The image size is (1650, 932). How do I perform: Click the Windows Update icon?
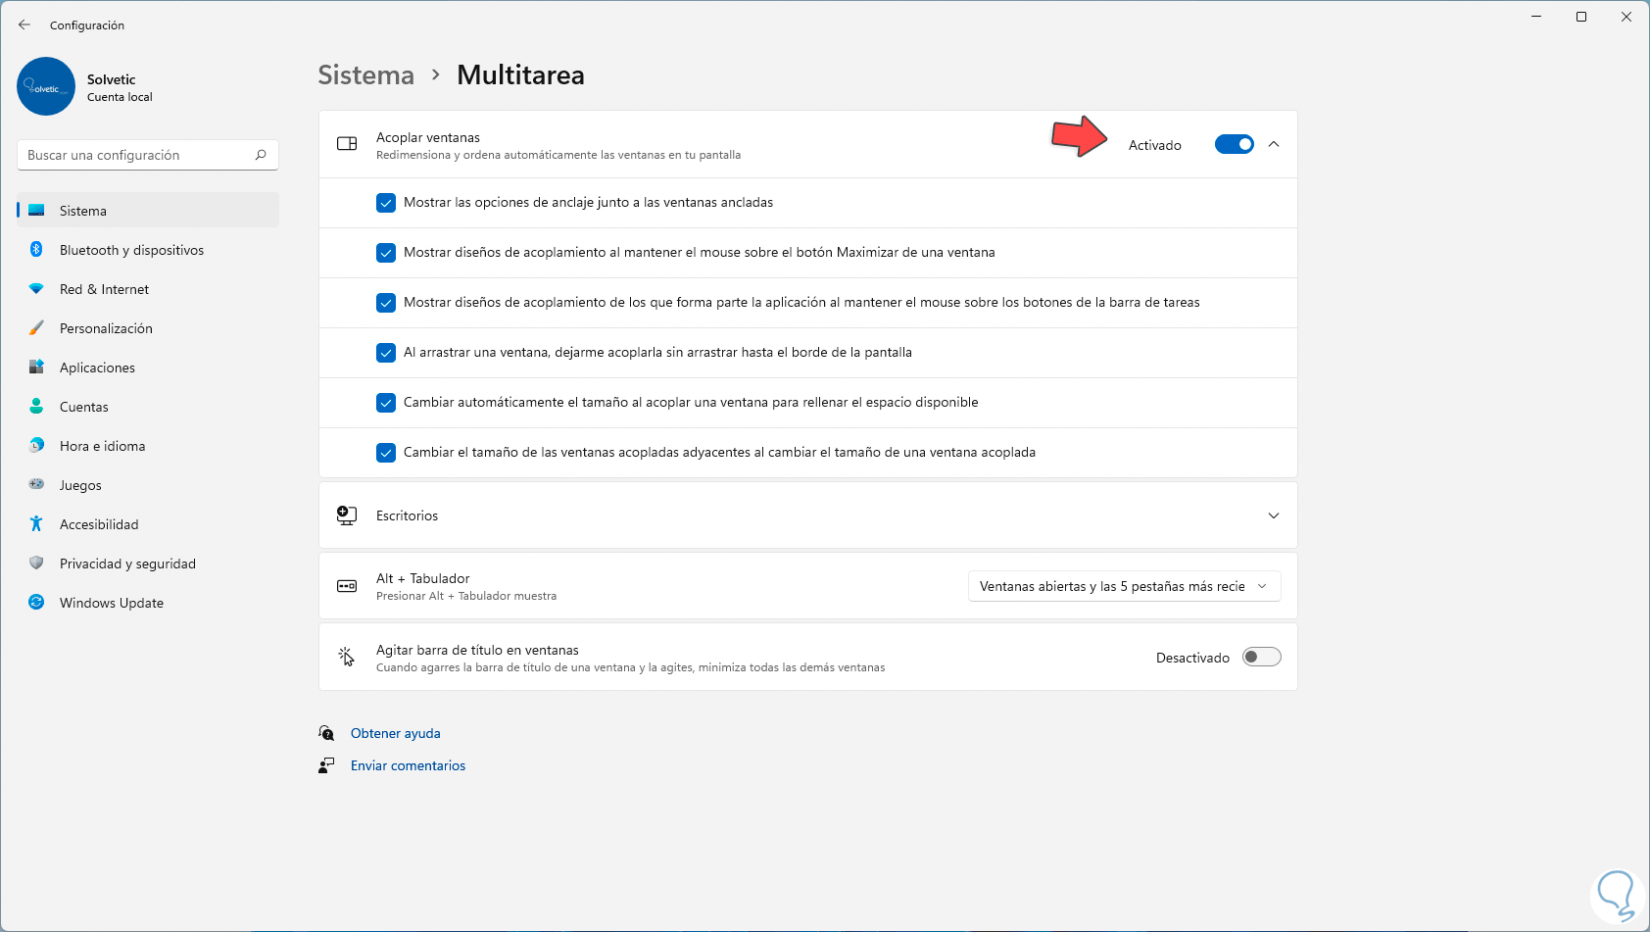coord(36,603)
